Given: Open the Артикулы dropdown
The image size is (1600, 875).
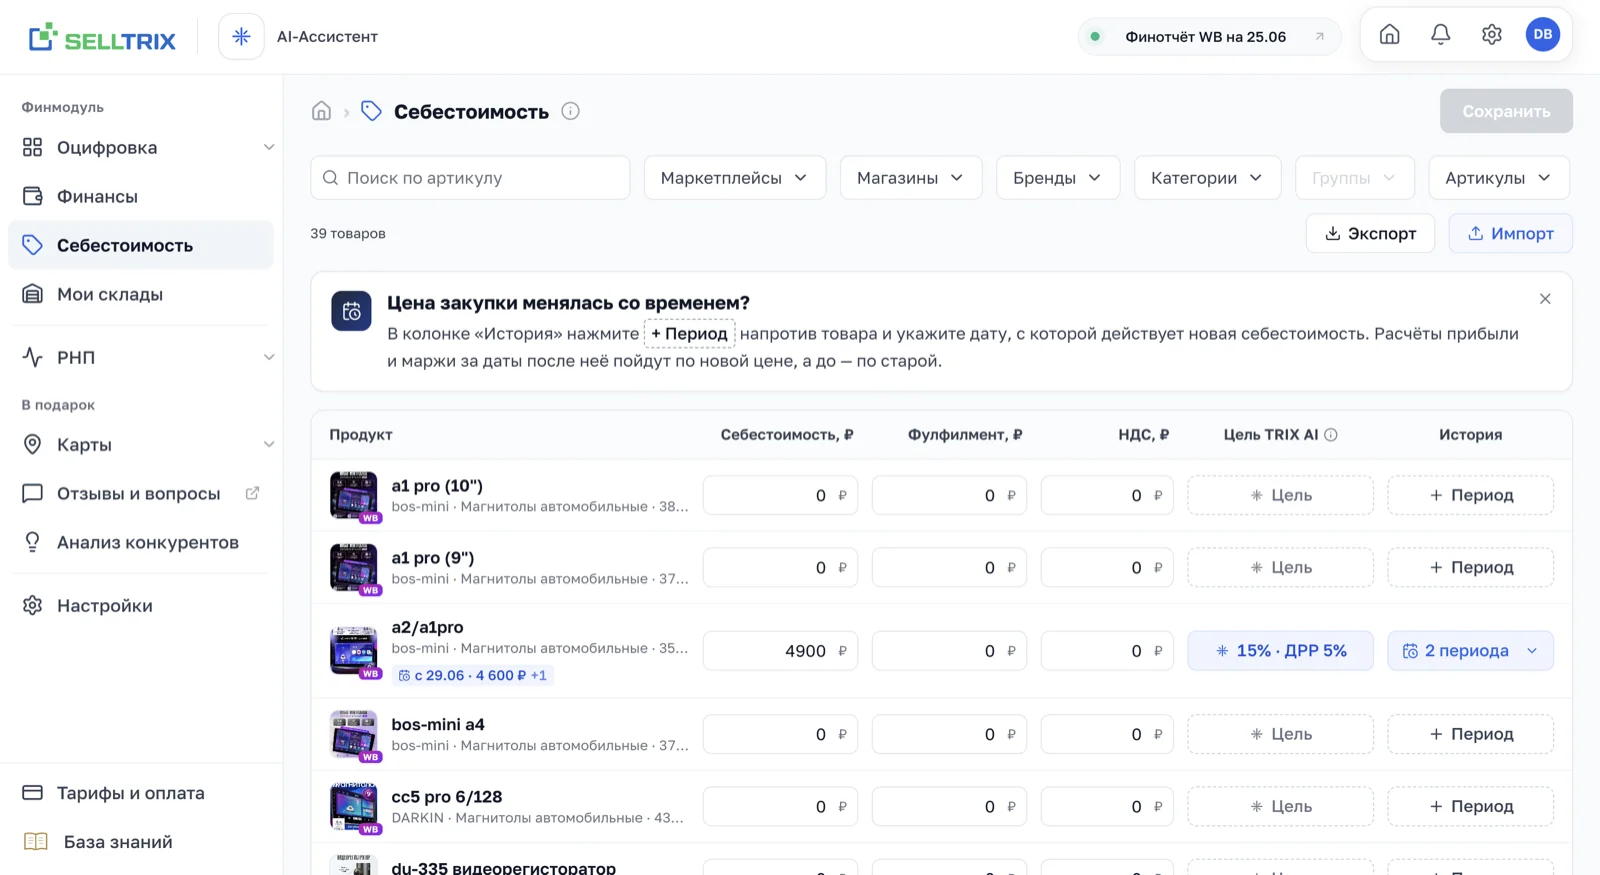Looking at the screenshot, I should (1498, 178).
